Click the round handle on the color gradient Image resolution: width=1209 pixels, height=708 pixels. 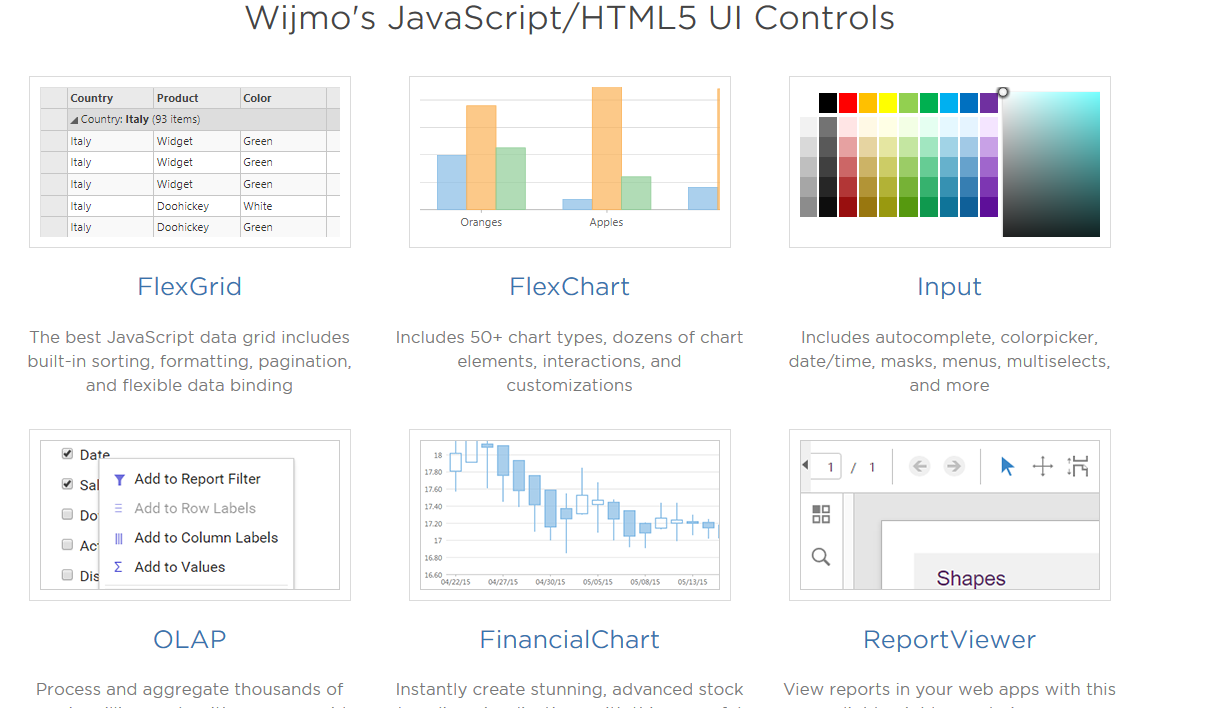click(1003, 92)
